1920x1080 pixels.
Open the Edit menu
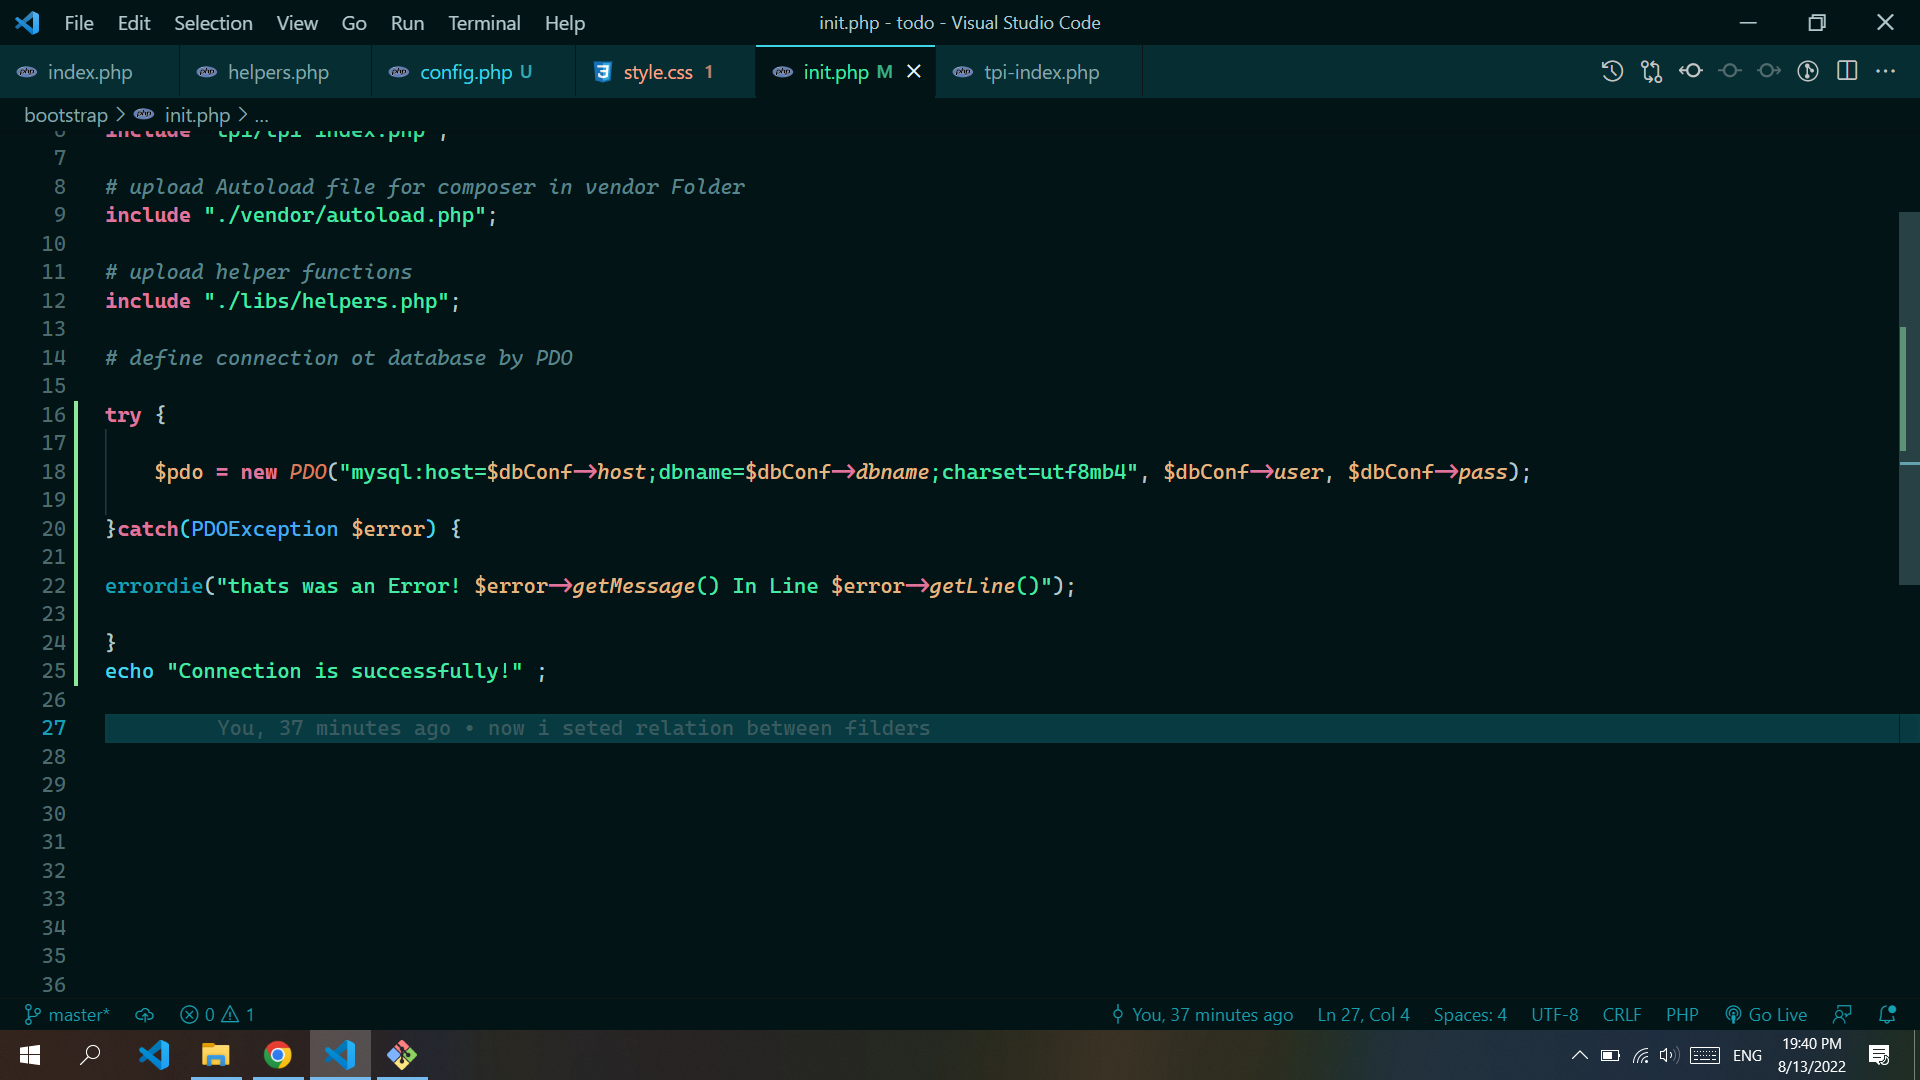(133, 22)
